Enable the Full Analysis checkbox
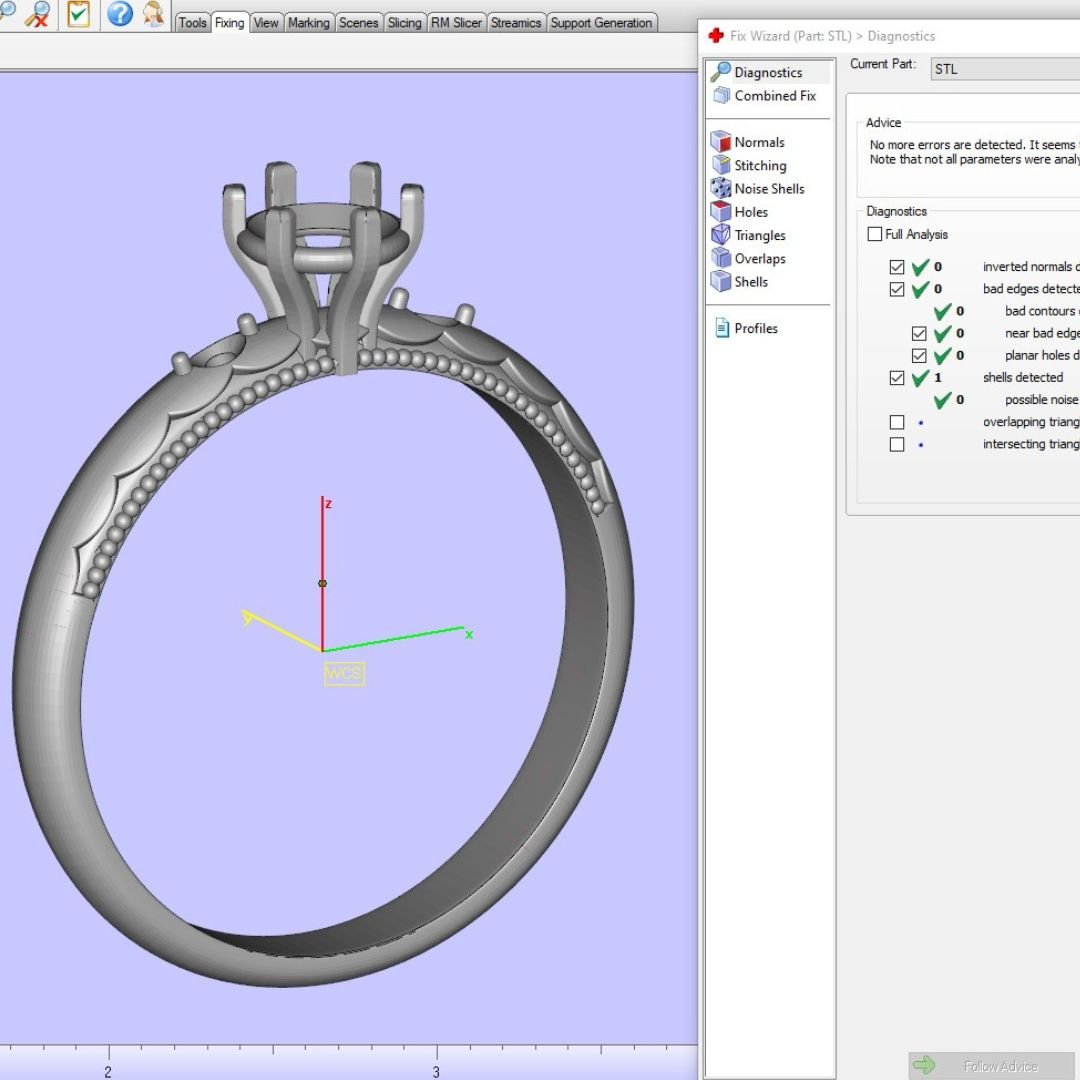 coord(875,234)
